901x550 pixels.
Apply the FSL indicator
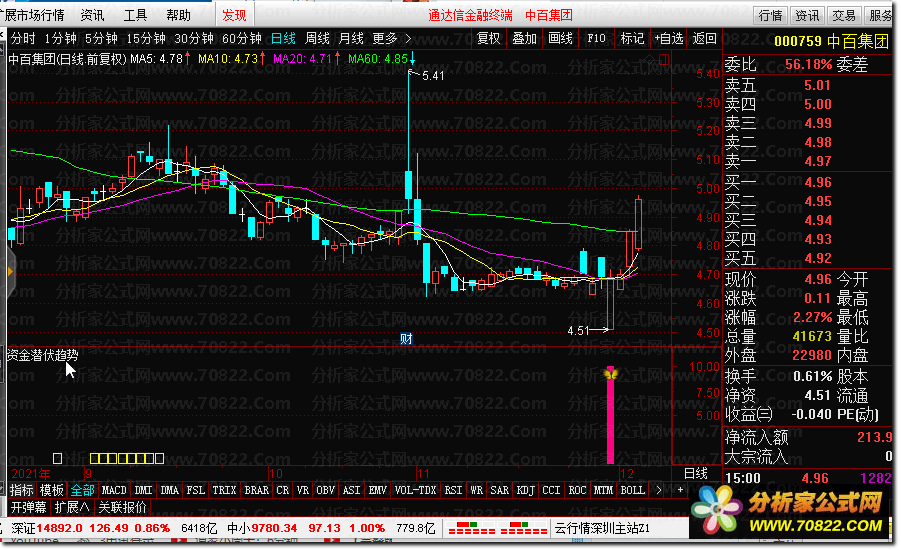coord(195,490)
